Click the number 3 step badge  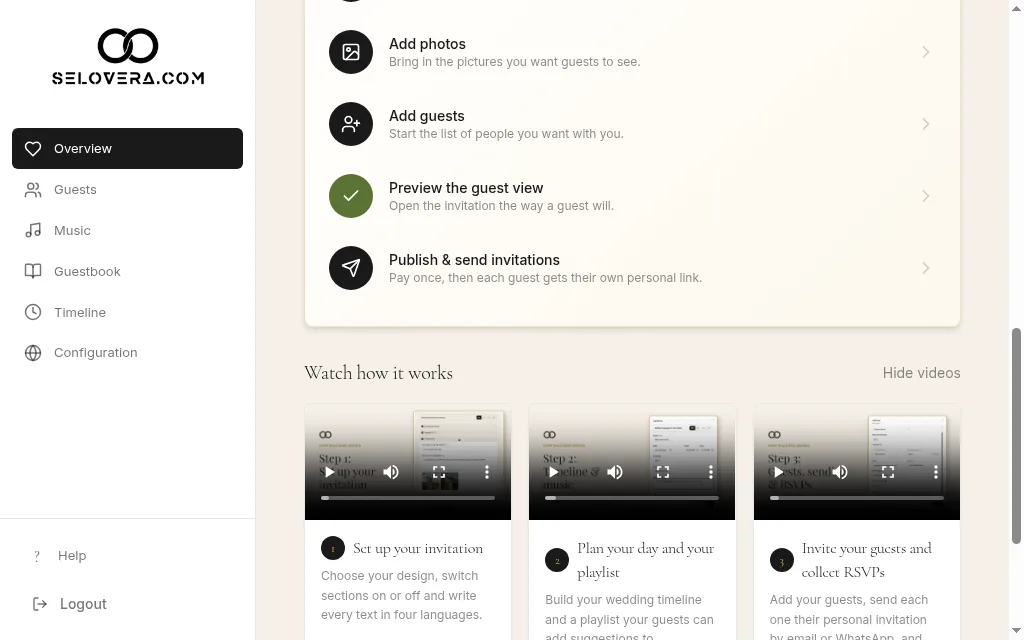tap(781, 560)
